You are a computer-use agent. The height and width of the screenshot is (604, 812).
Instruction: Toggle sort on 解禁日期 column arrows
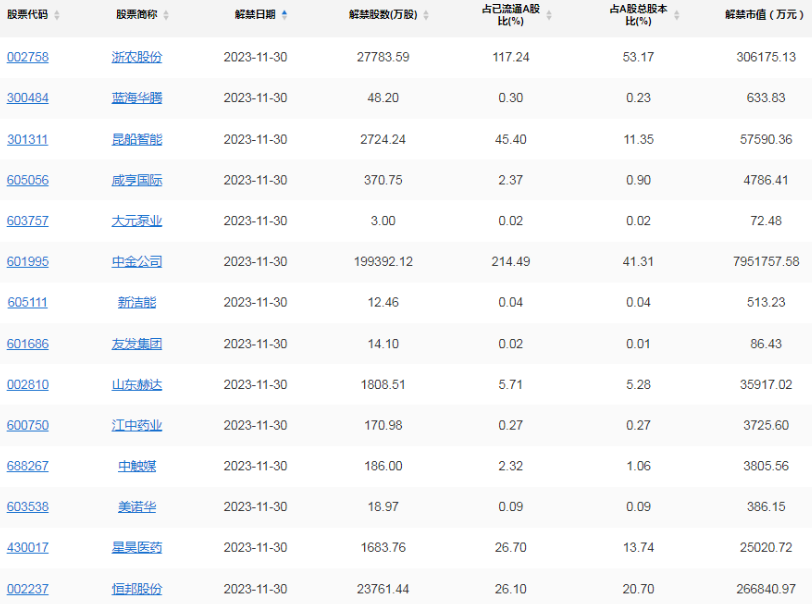[x=284, y=15]
